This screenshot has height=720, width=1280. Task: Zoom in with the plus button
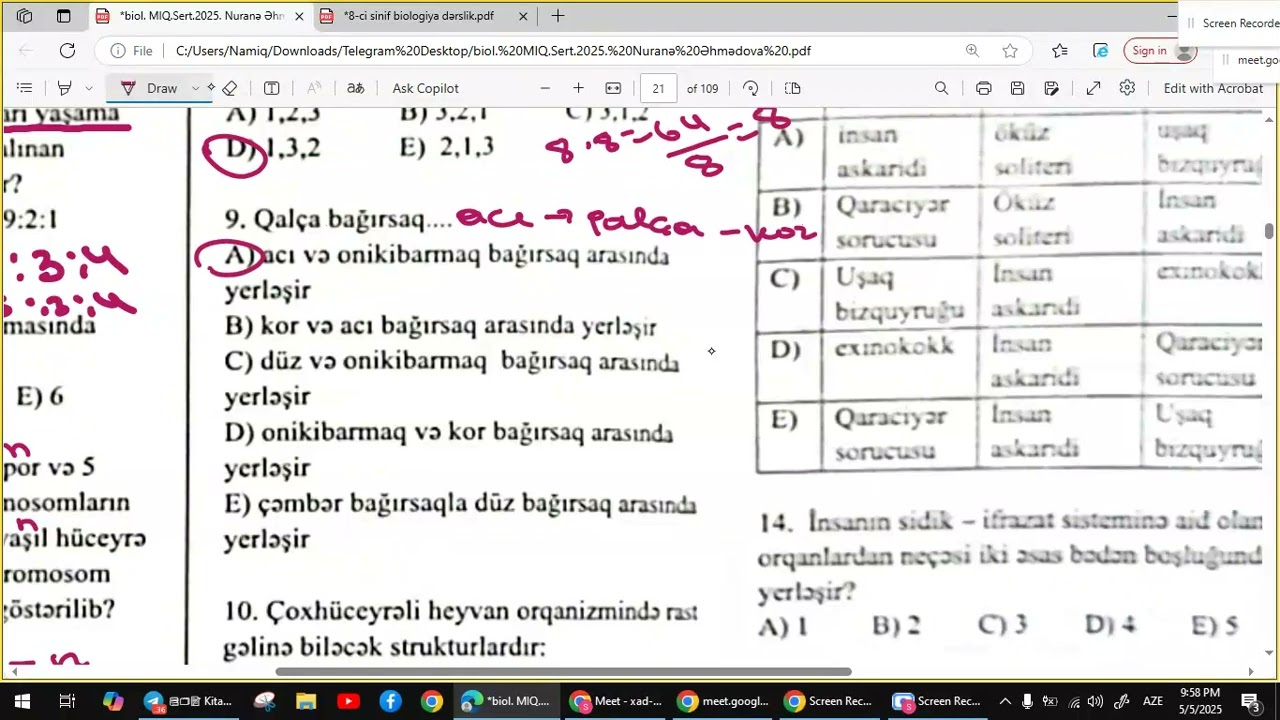tap(578, 88)
